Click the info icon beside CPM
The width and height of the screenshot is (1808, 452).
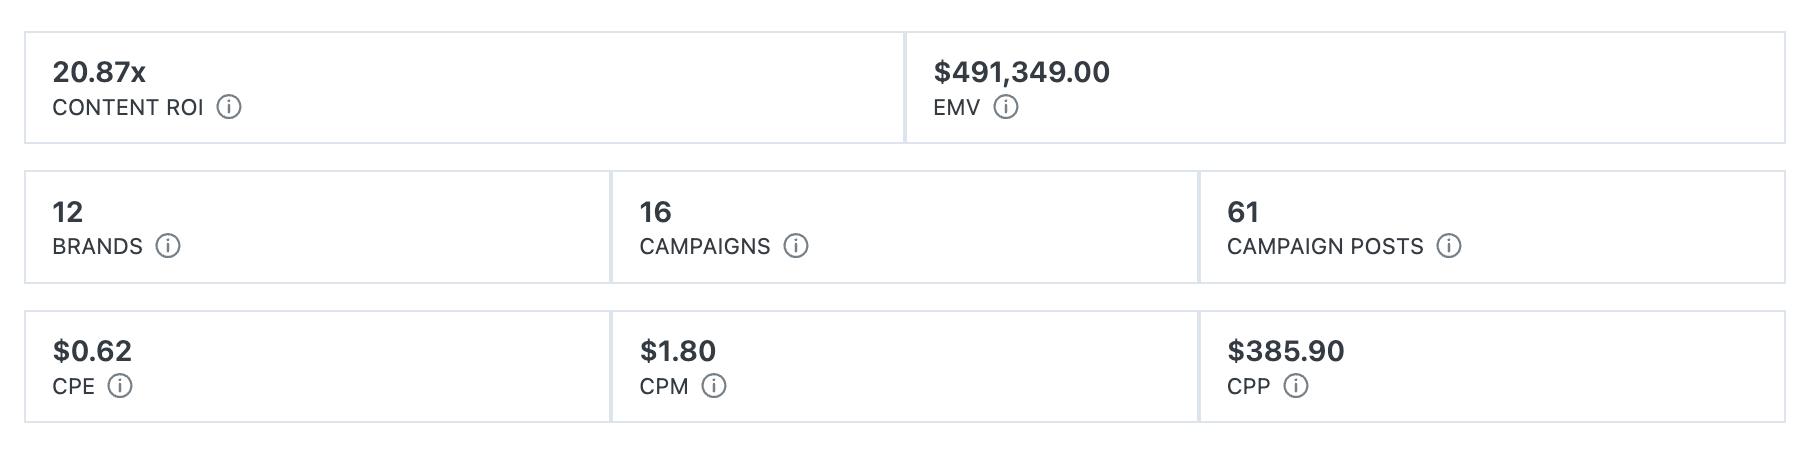[714, 386]
